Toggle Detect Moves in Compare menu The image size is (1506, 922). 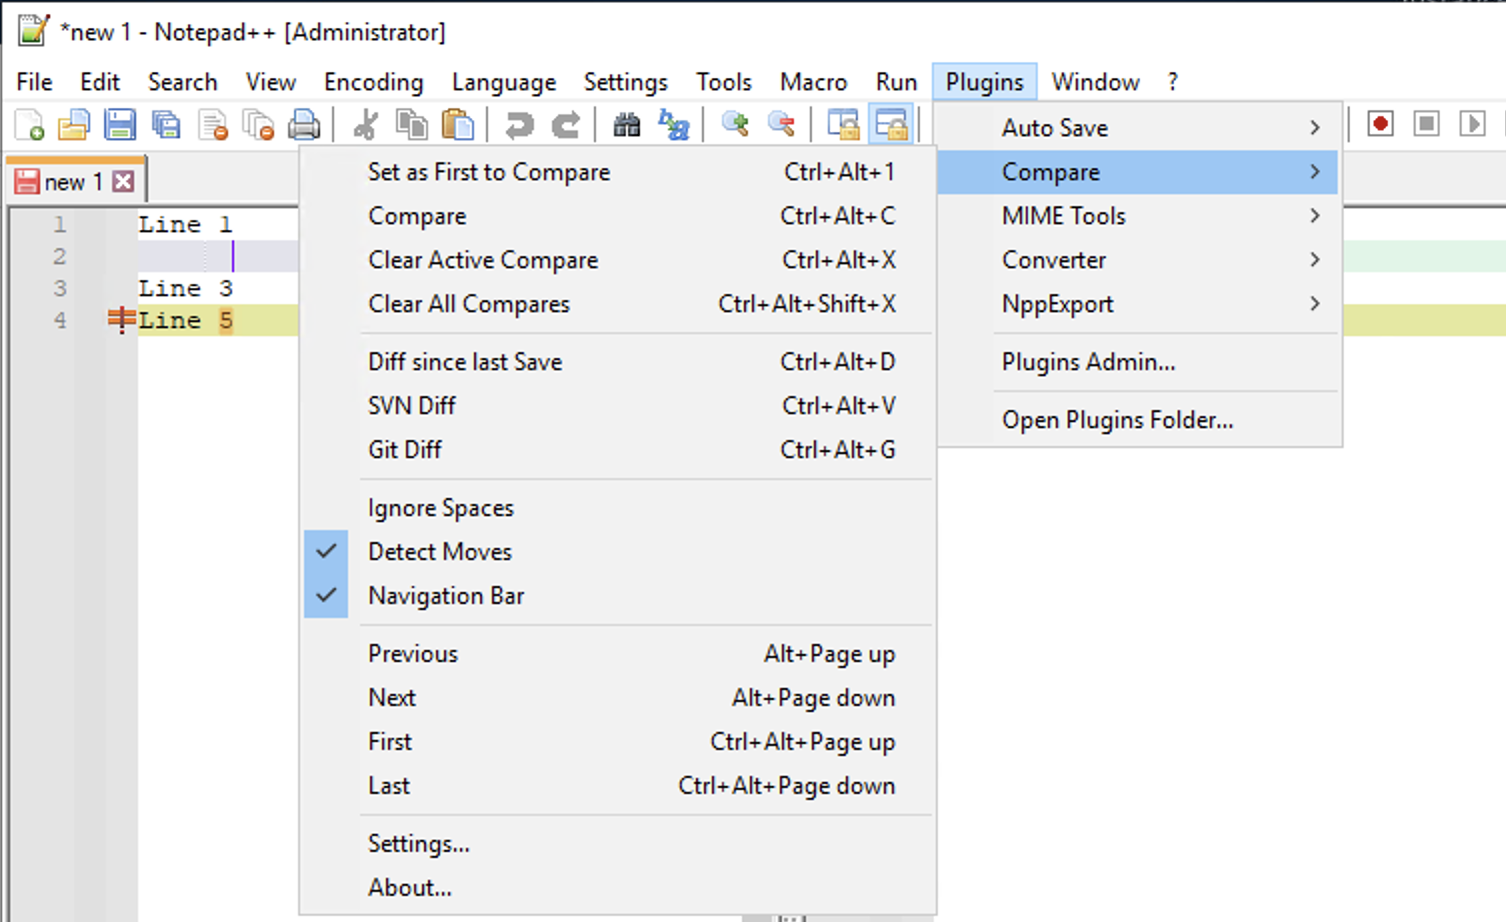coord(439,551)
